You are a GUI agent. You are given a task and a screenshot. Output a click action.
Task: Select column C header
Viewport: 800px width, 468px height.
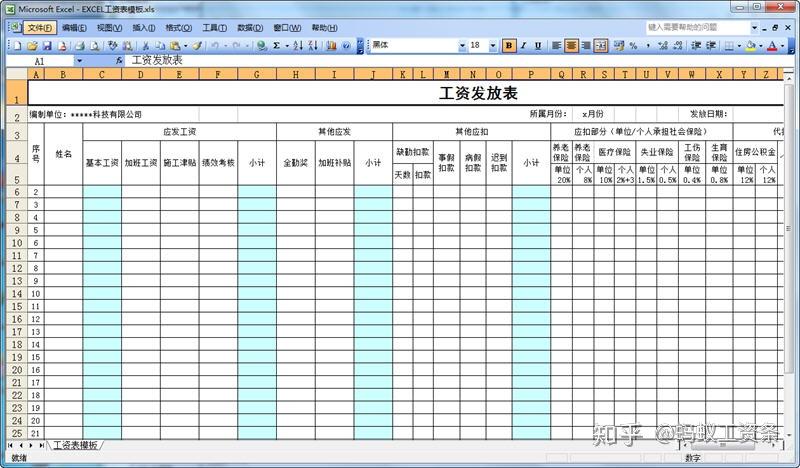[102, 75]
